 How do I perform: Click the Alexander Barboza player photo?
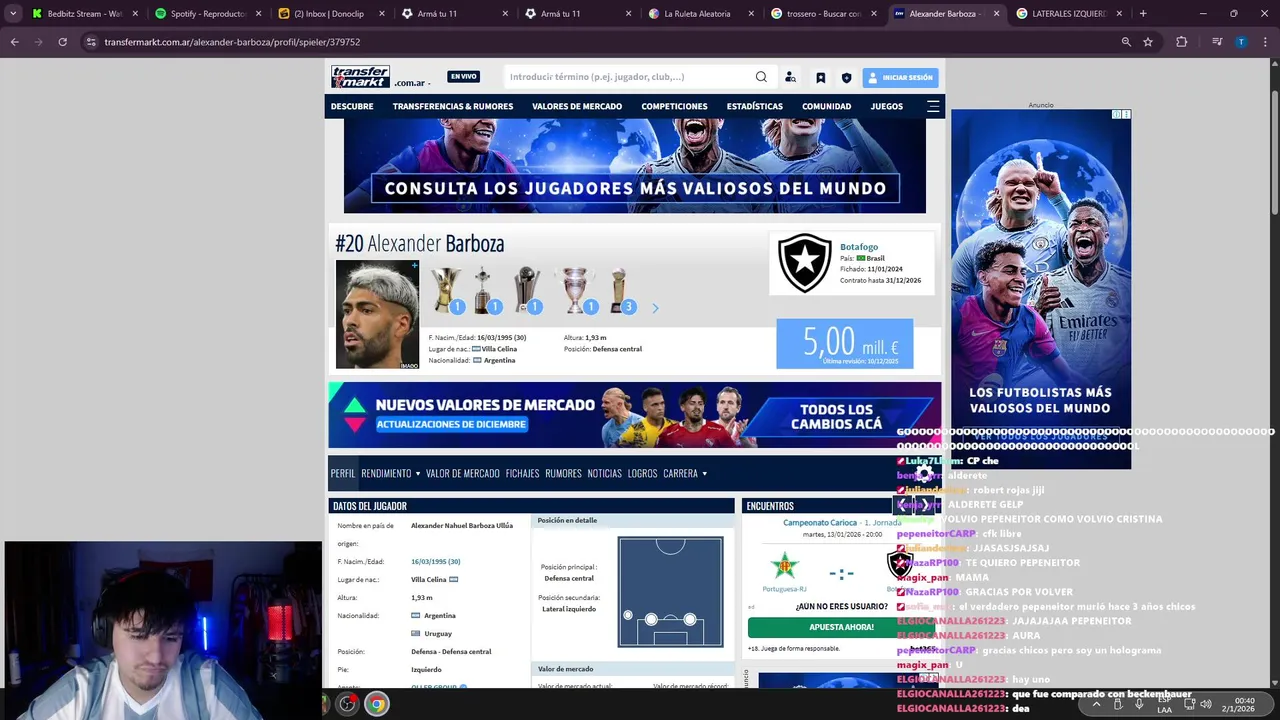(377, 315)
